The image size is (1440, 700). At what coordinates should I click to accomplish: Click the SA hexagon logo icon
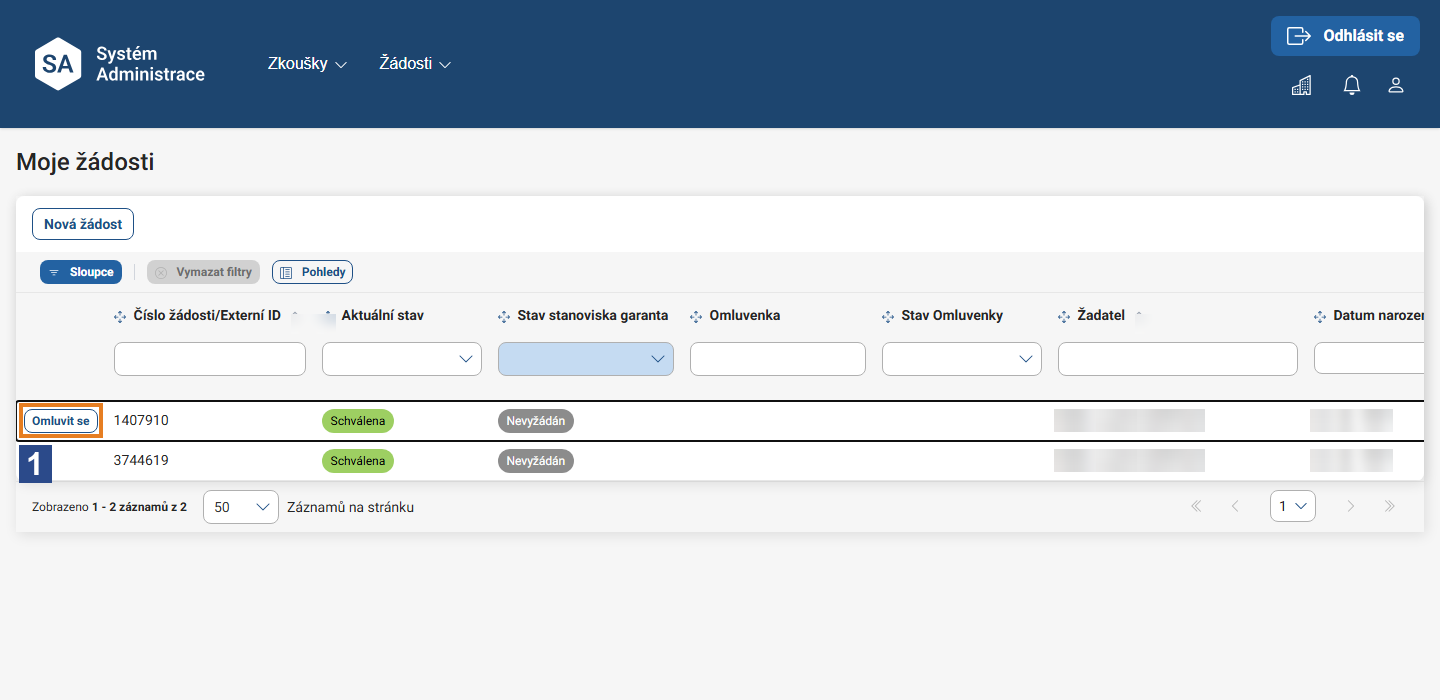coord(58,64)
